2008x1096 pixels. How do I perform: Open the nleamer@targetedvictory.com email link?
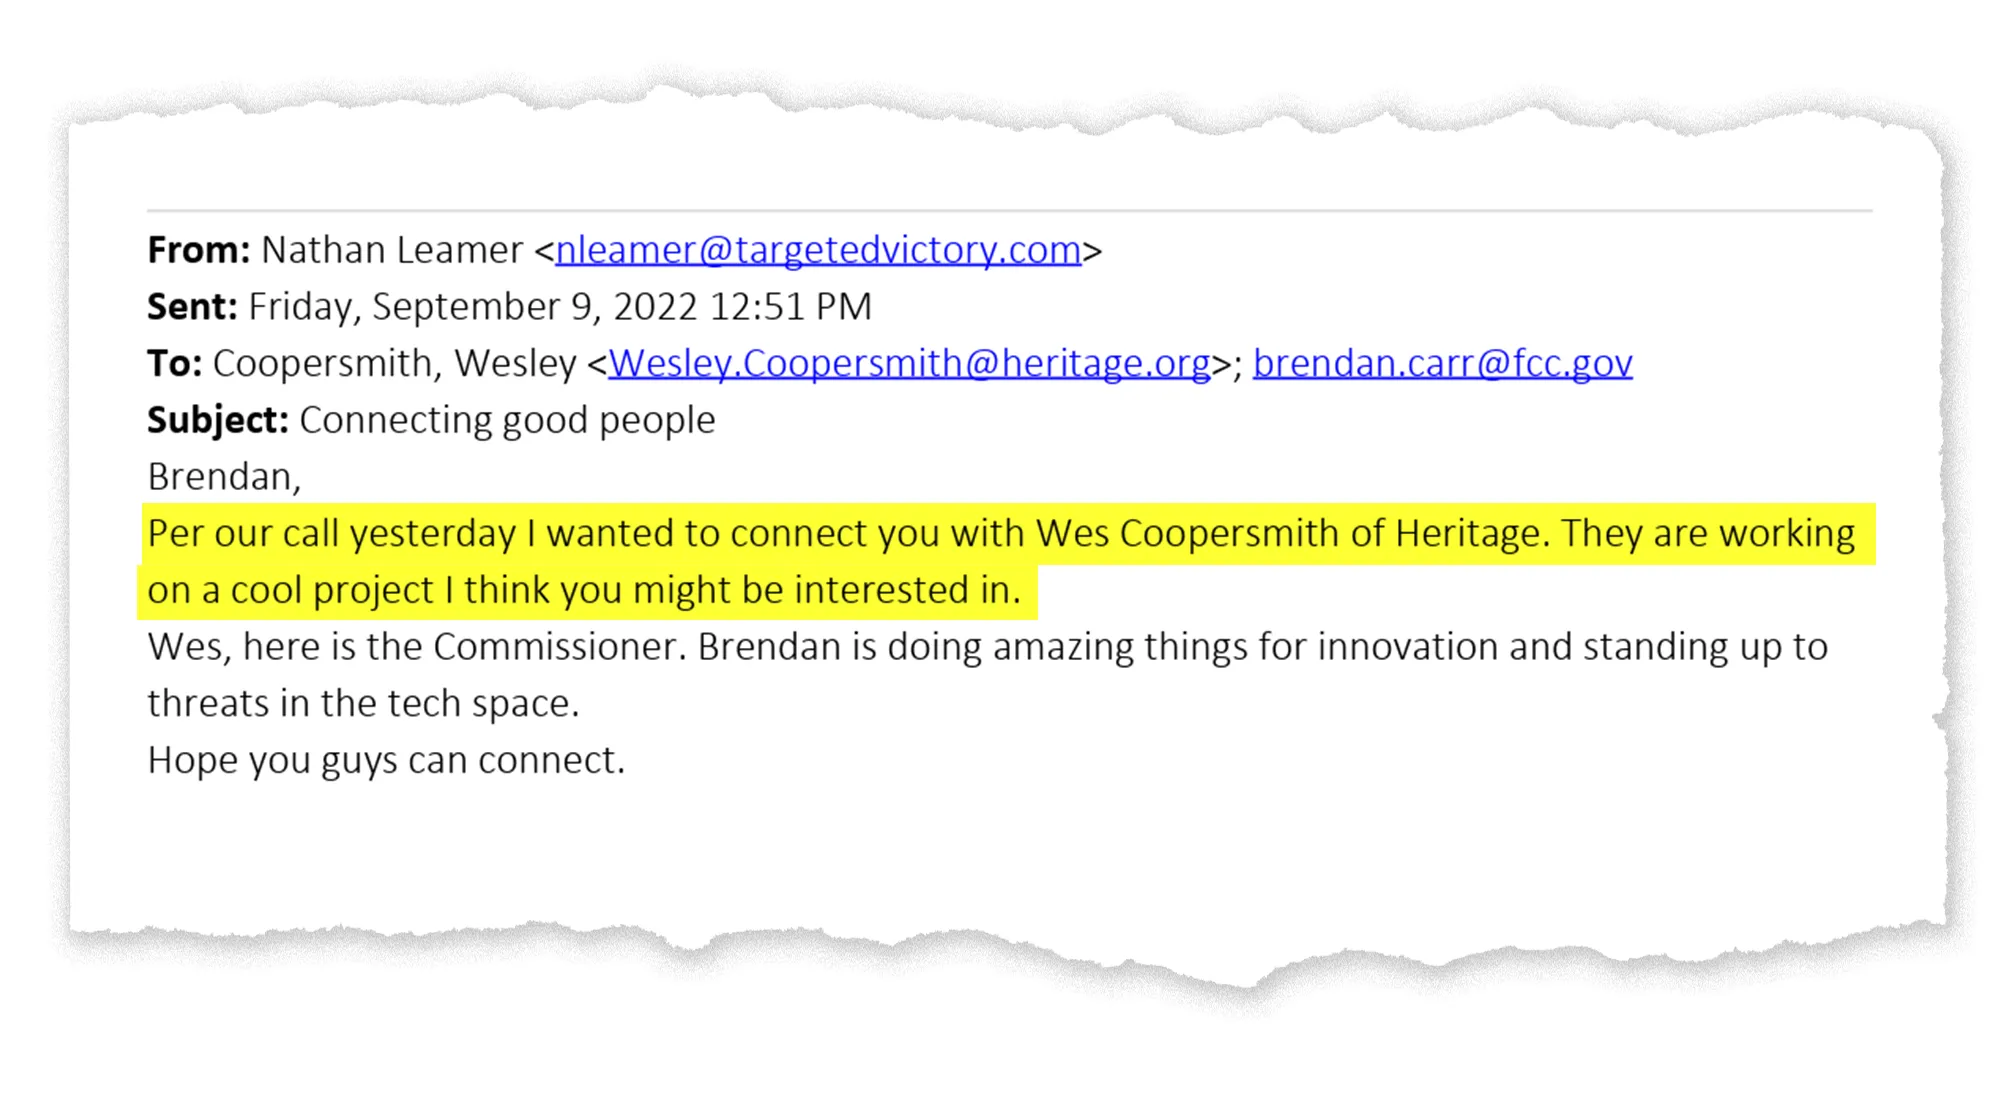[x=818, y=250]
